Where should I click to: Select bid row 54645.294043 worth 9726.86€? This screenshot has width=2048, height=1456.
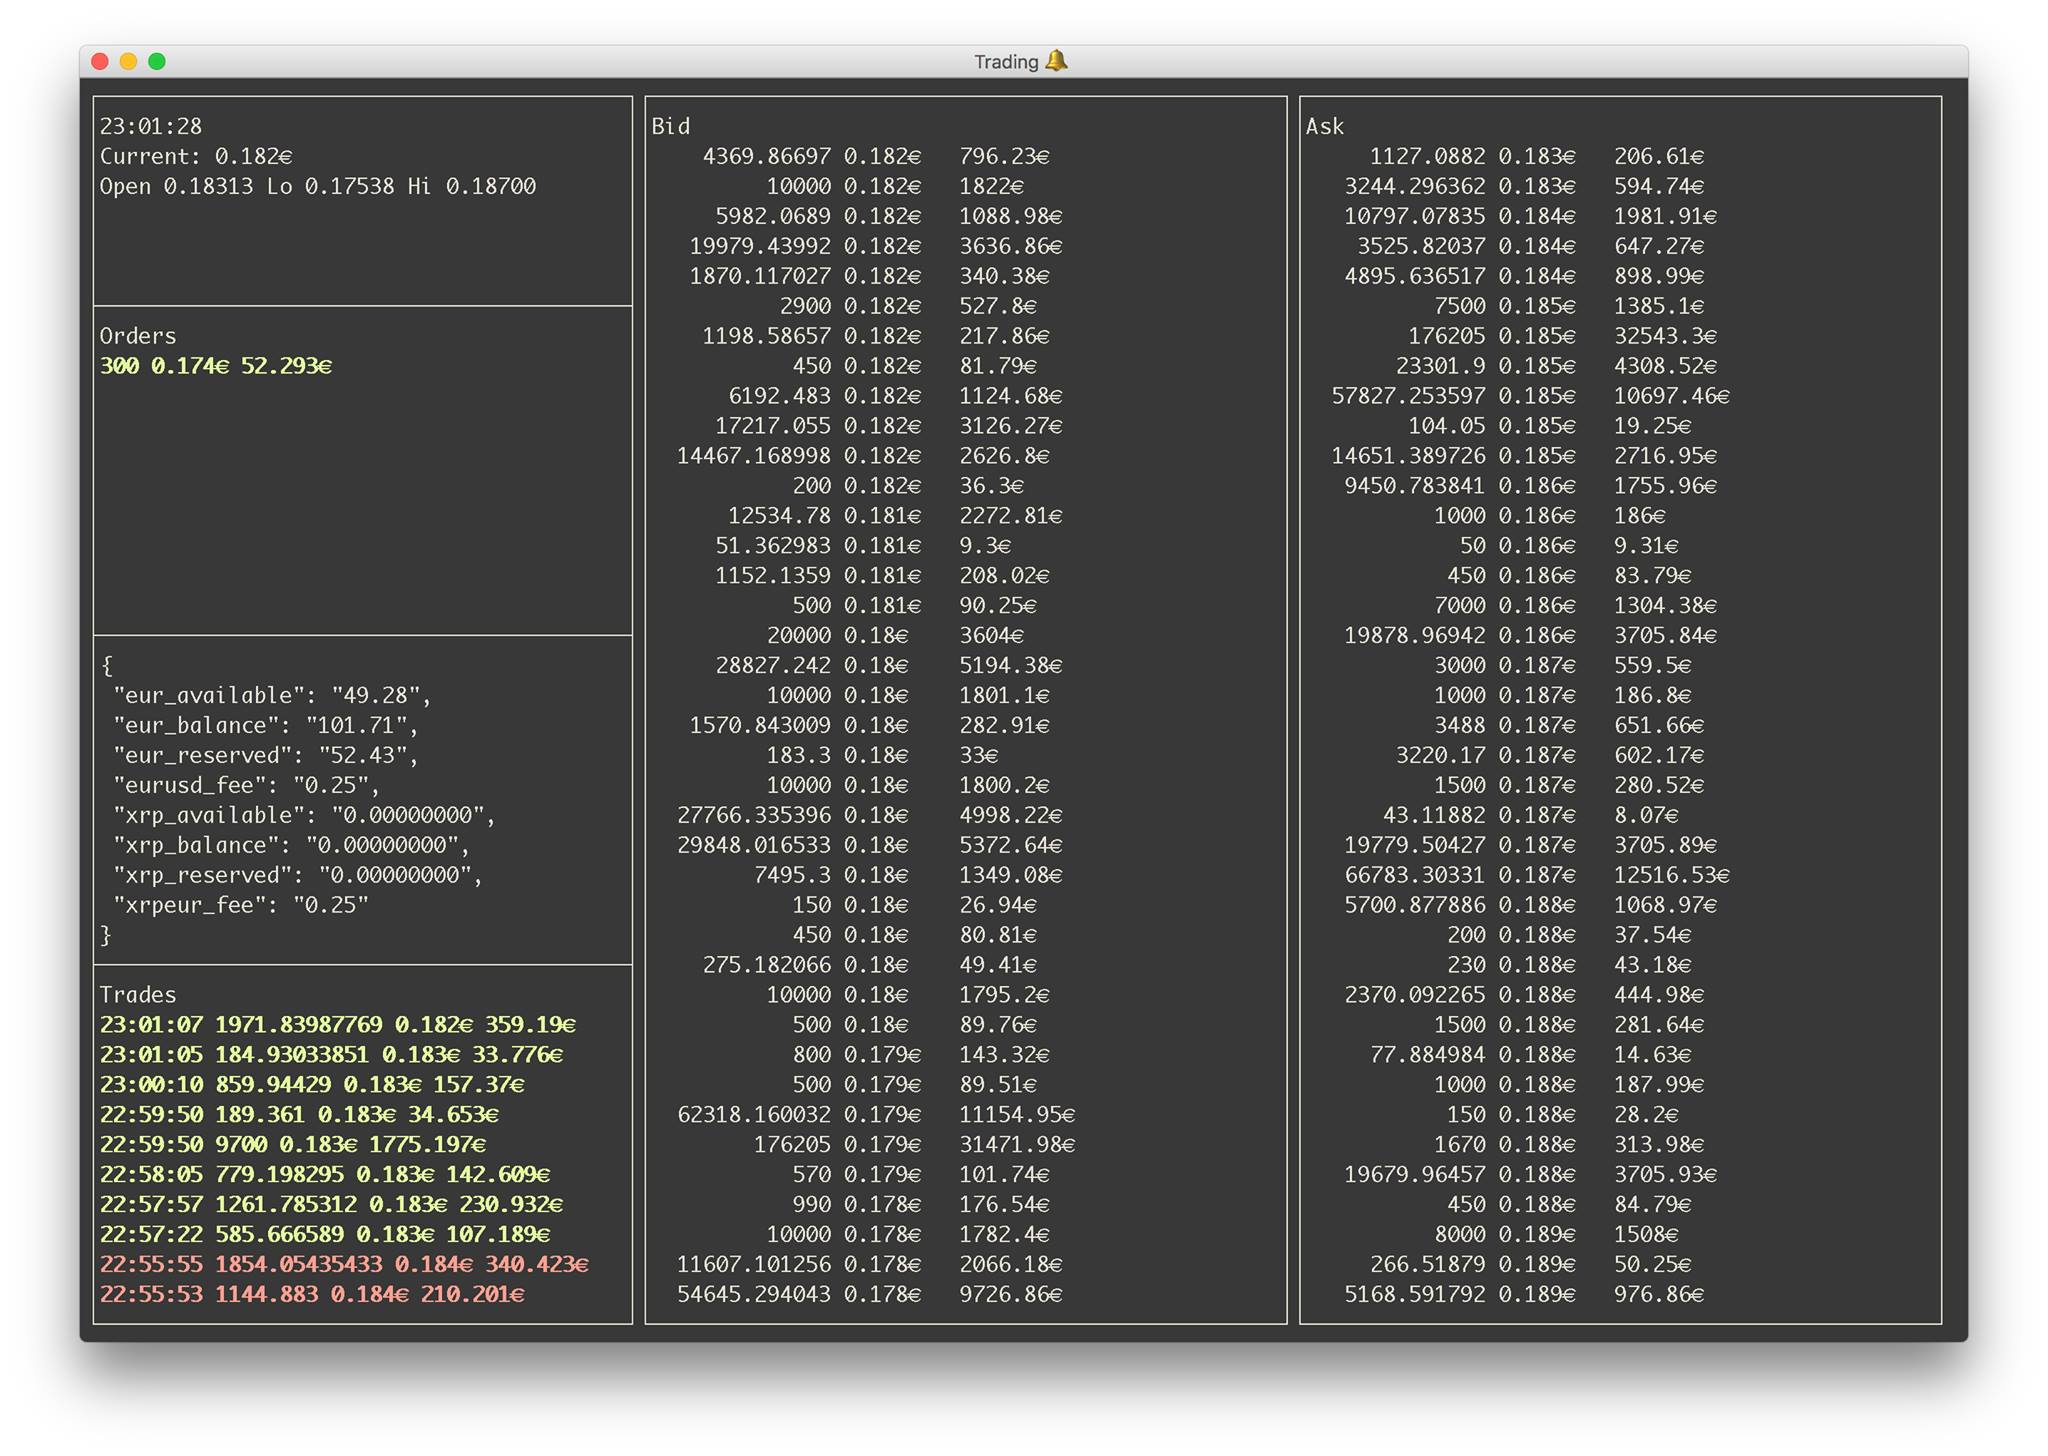pos(870,1295)
